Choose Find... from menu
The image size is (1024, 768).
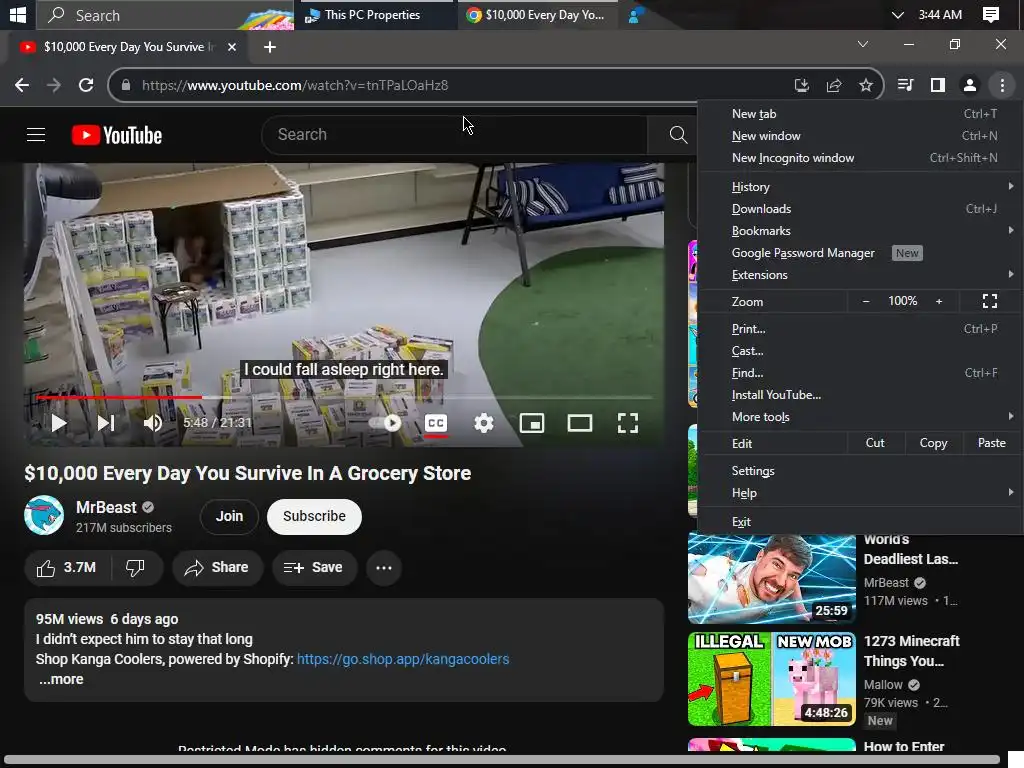click(858, 373)
